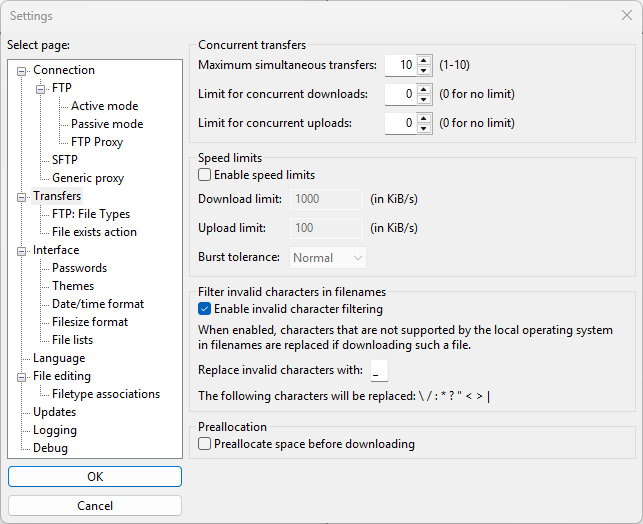643x524 pixels.
Task: Select Passive mode settings page
Action: click(107, 124)
